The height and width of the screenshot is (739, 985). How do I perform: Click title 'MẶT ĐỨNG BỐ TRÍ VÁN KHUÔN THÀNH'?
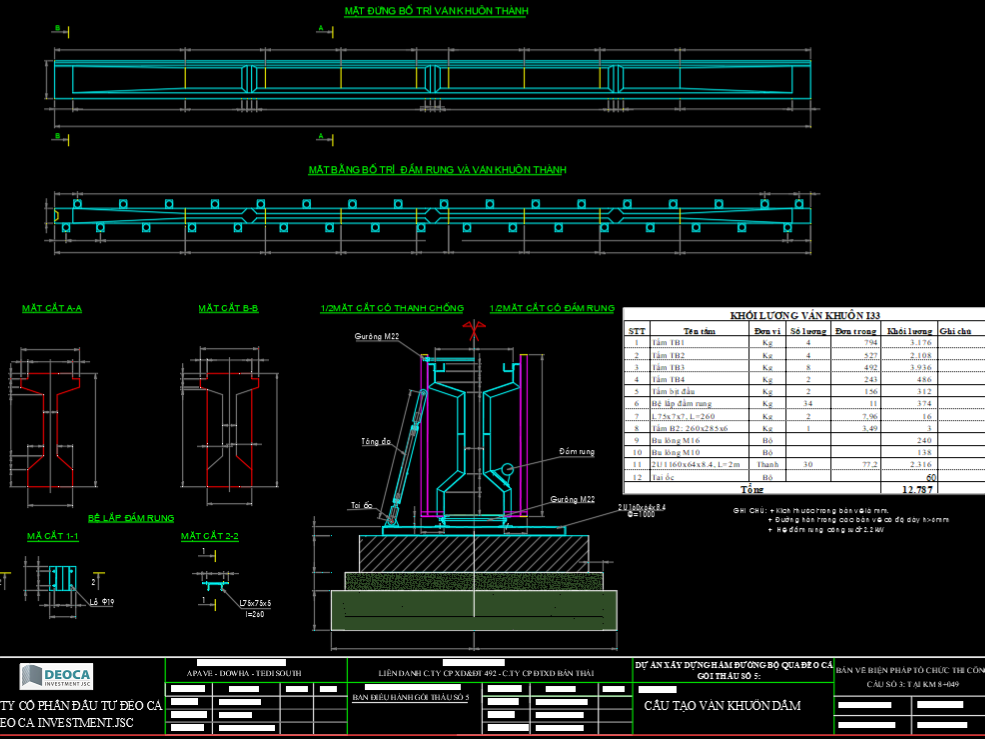pos(436,11)
